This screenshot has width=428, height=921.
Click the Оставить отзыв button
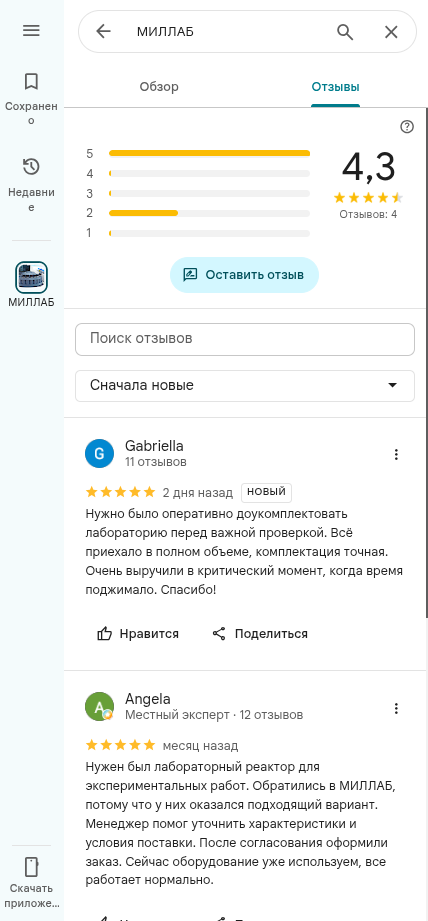(244, 274)
